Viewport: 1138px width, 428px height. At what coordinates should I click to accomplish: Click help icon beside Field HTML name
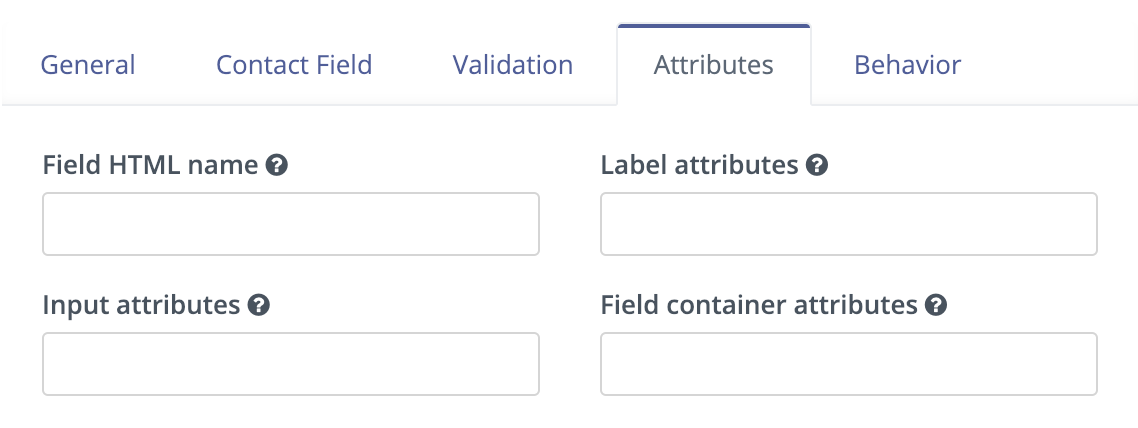click(x=277, y=165)
